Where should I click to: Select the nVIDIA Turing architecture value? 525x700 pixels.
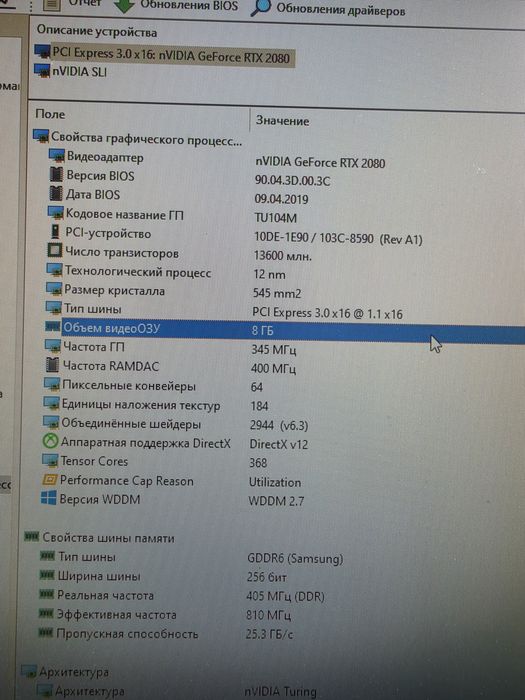coord(280,692)
